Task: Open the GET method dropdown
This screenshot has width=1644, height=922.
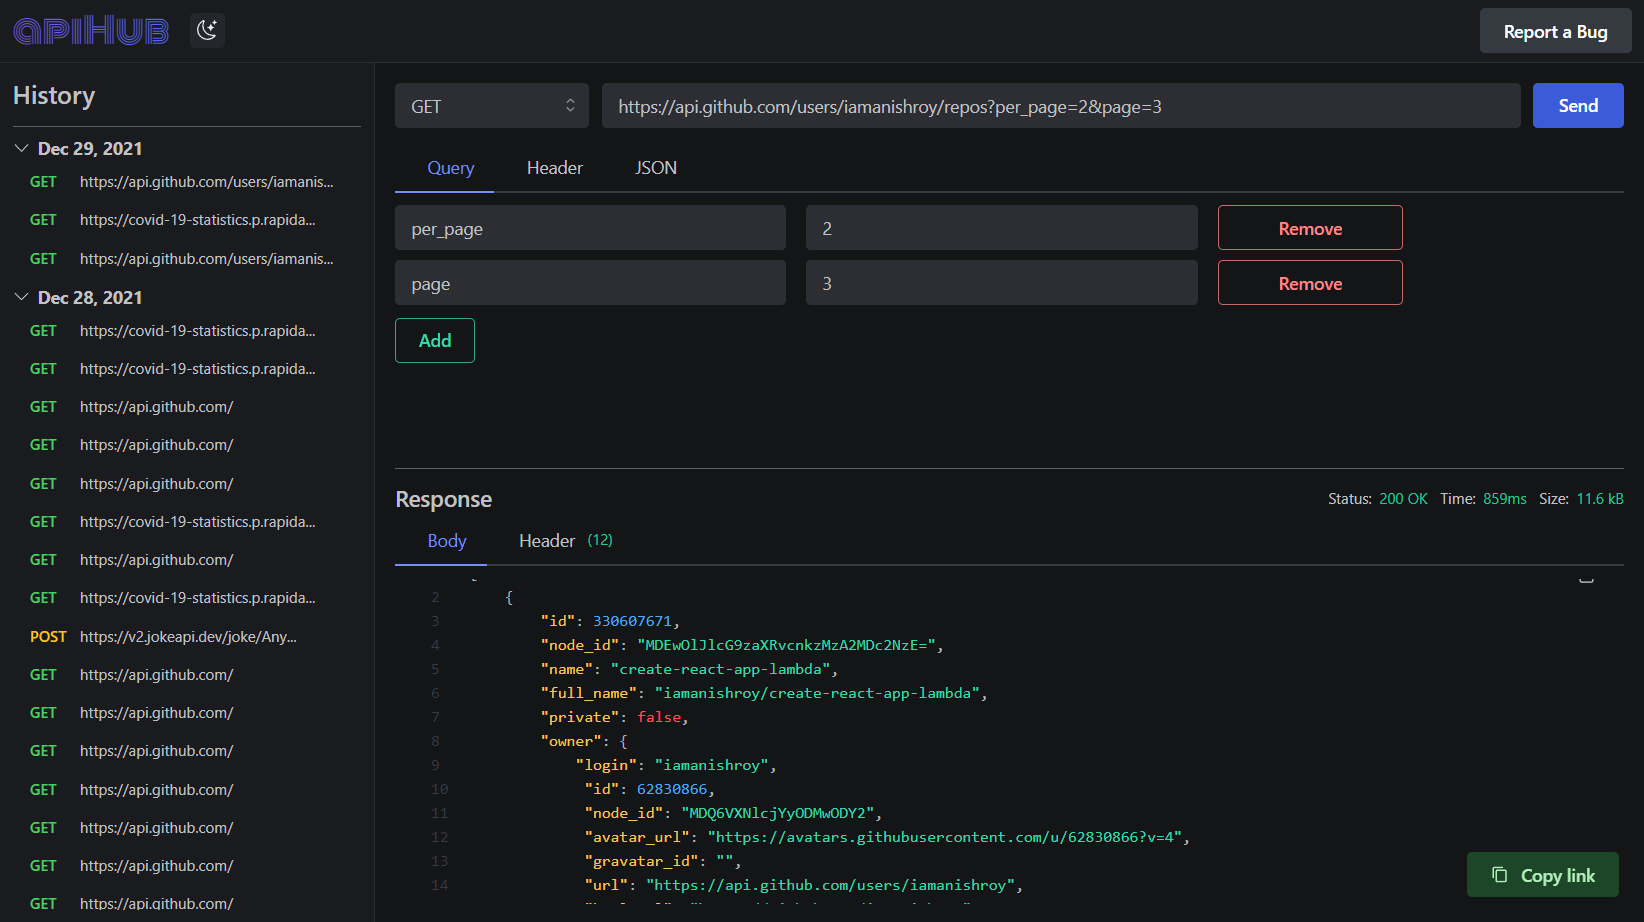Action: [x=491, y=106]
